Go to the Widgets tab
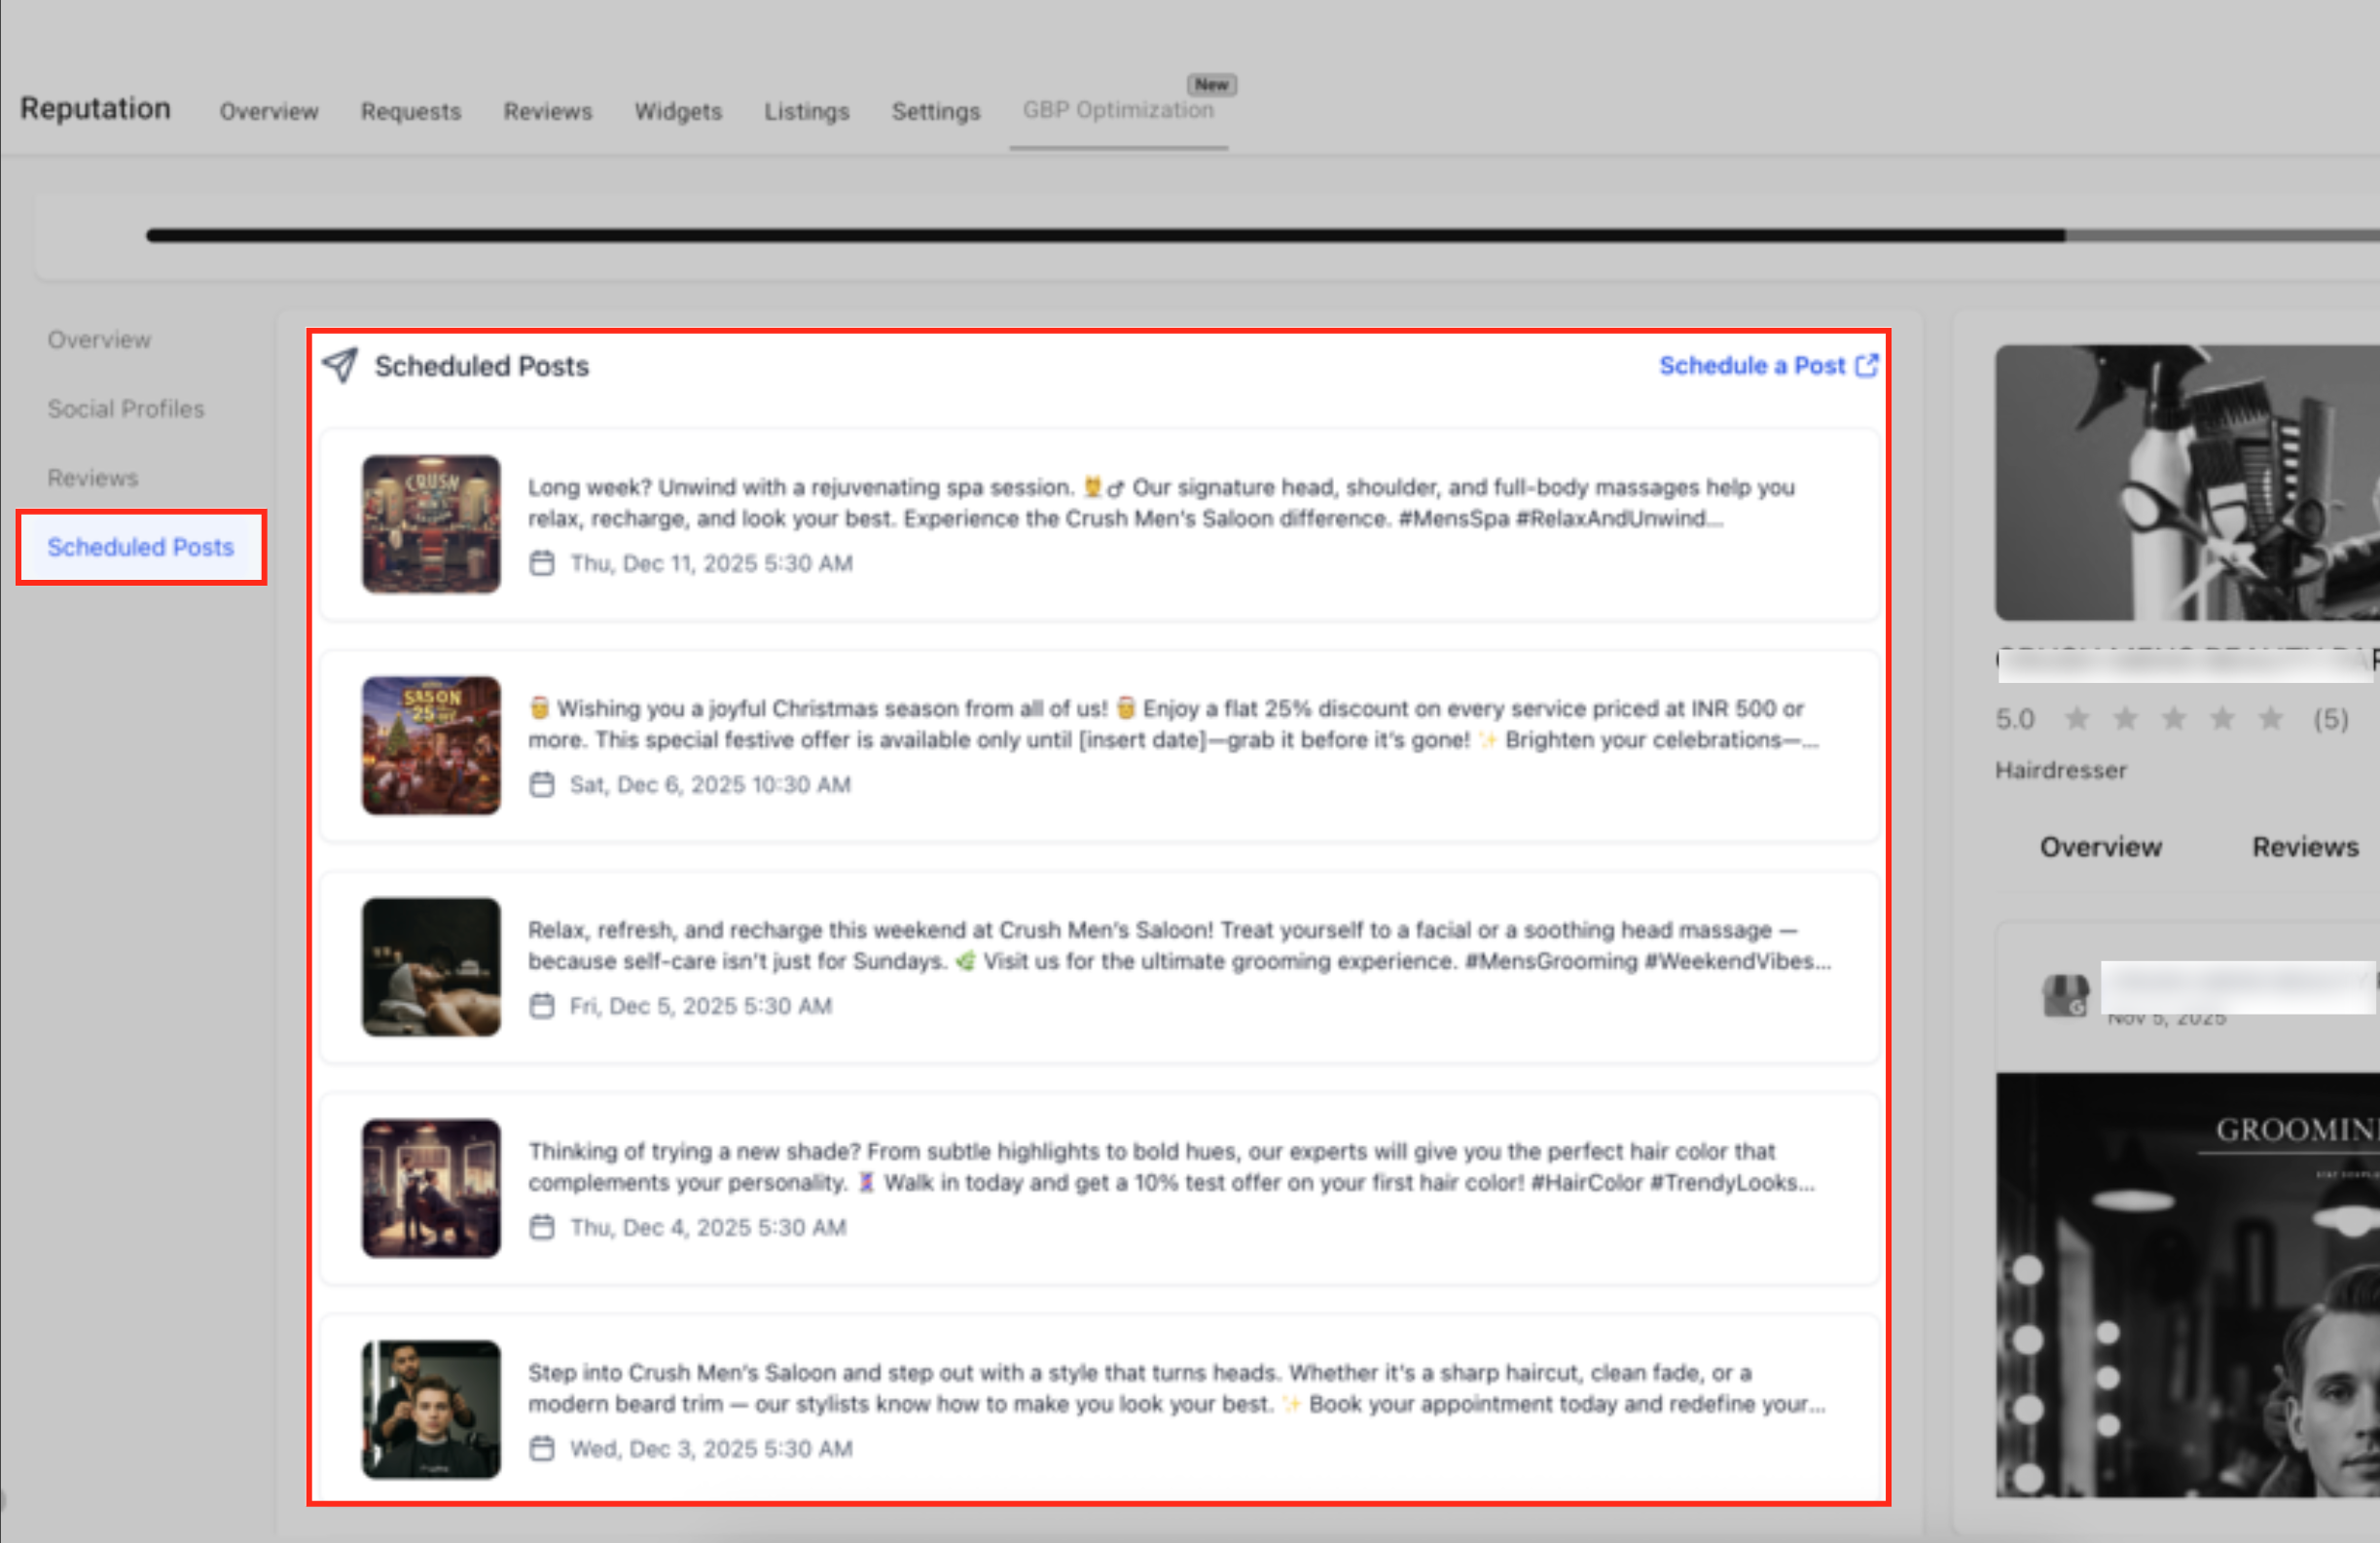2380x1543 pixels. coord(678,111)
